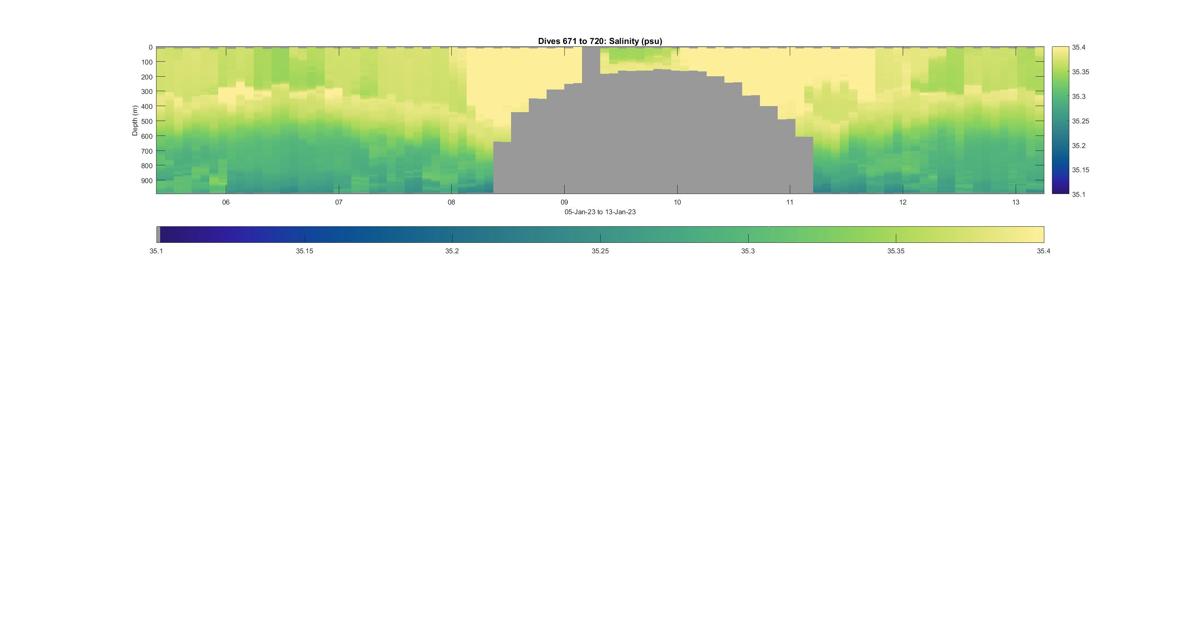This screenshot has height=622, width=1200.
Task: Pick the depth axis tick '400'
Action: pyautogui.click(x=146, y=107)
